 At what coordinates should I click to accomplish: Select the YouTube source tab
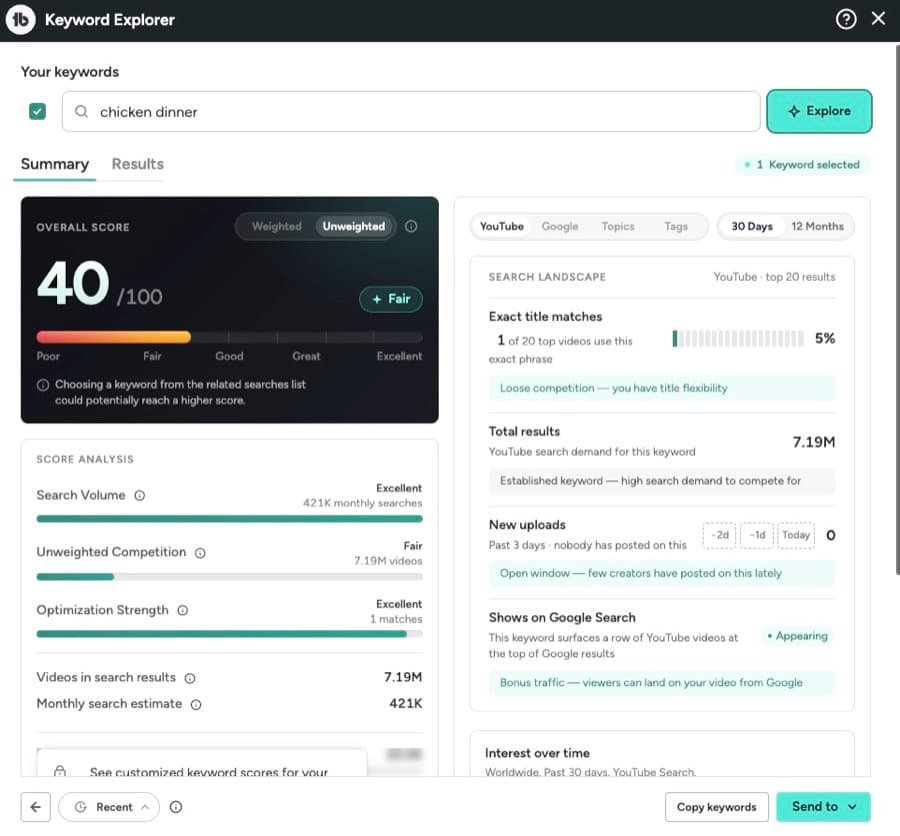pyautogui.click(x=502, y=226)
